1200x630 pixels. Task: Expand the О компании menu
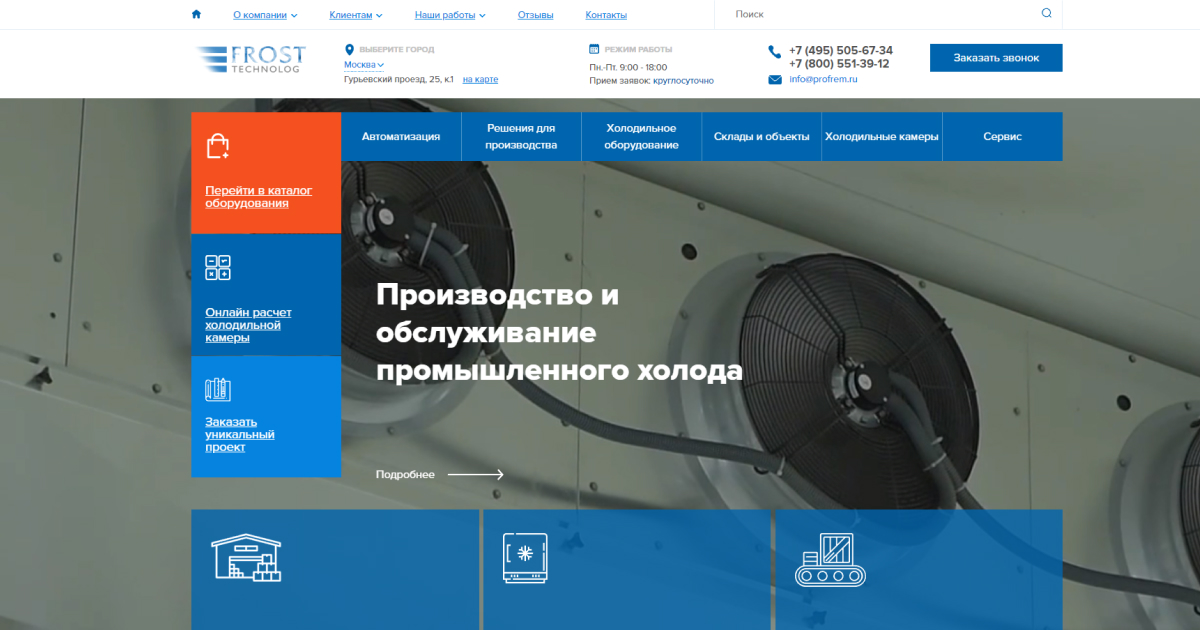tap(266, 15)
